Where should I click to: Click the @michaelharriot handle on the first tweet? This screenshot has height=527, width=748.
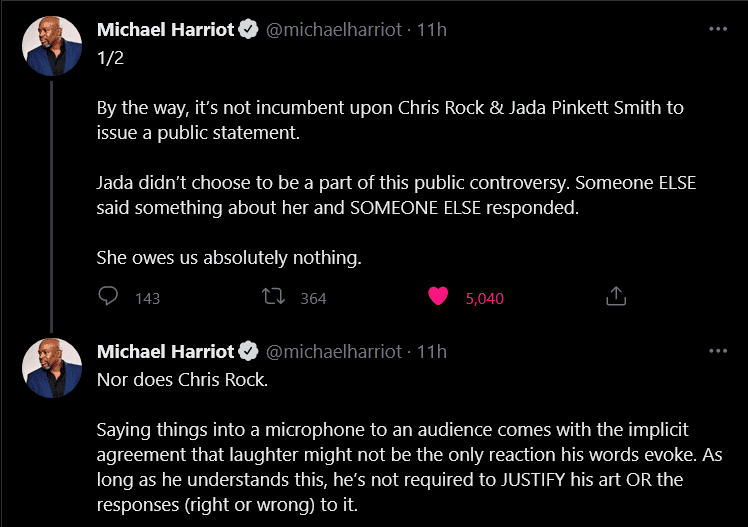[x=332, y=30]
